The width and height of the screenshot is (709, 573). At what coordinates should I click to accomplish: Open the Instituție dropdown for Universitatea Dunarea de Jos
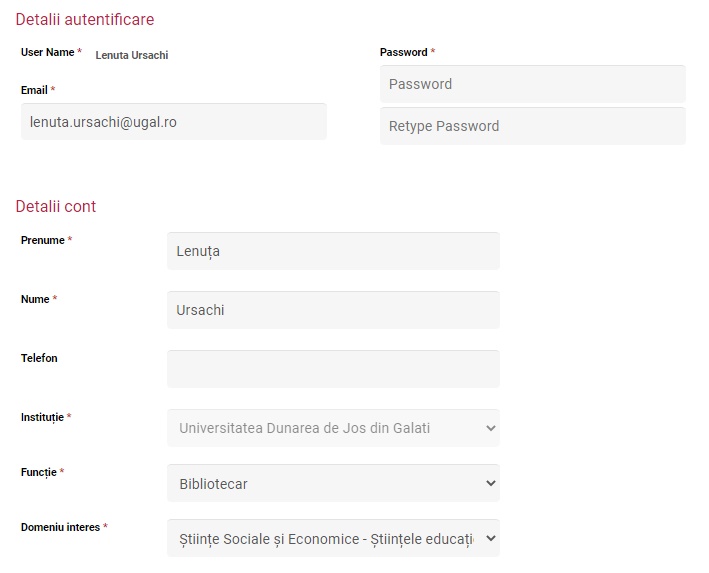(x=333, y=428)
